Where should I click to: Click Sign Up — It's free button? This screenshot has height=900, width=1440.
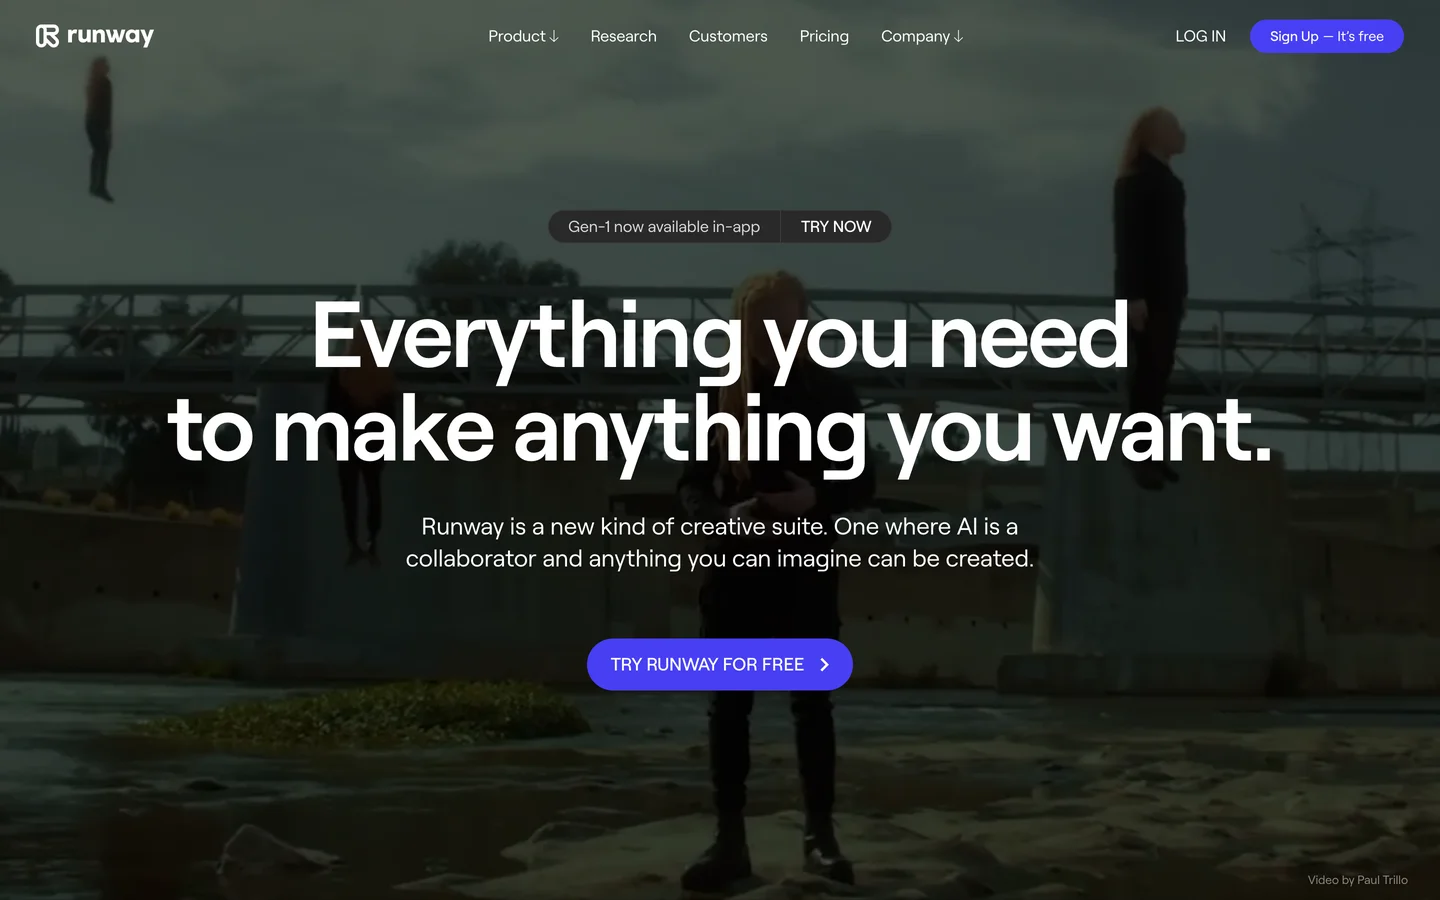[x=1327, y=36]
